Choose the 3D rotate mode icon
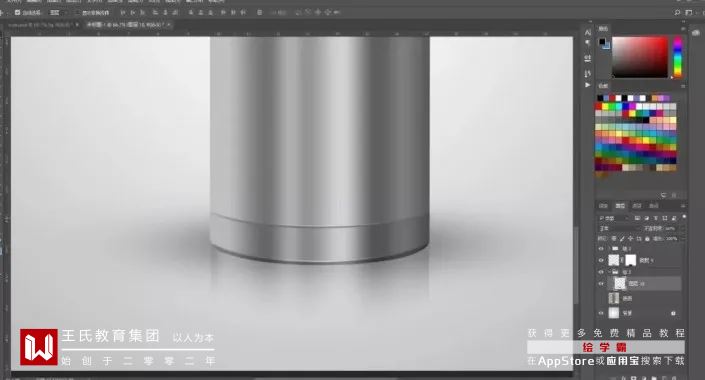This screenshot has width=705, height=380. pyautogui.click(x=298, y=13)
